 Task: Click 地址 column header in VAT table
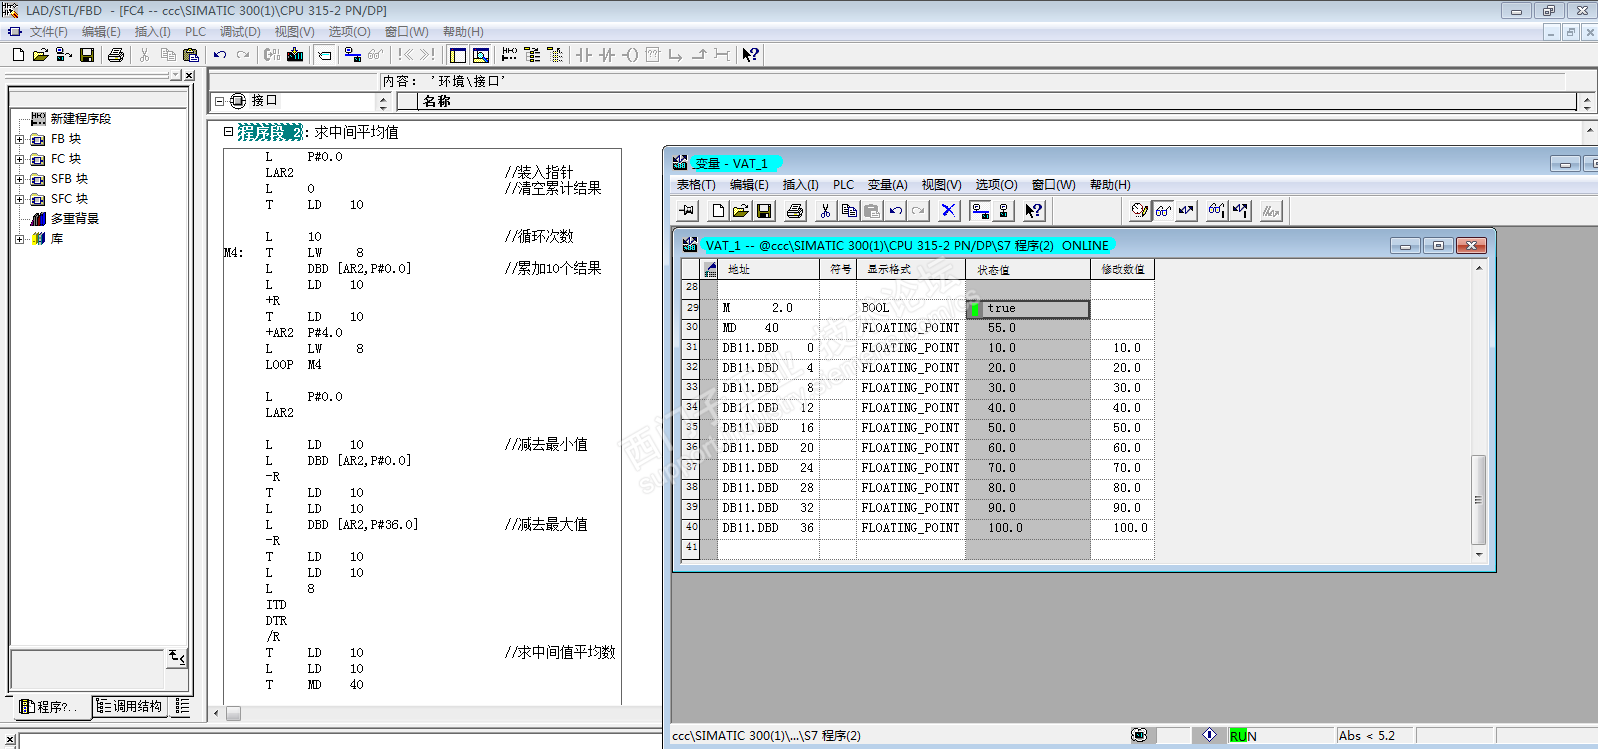[x=768, y=269]
